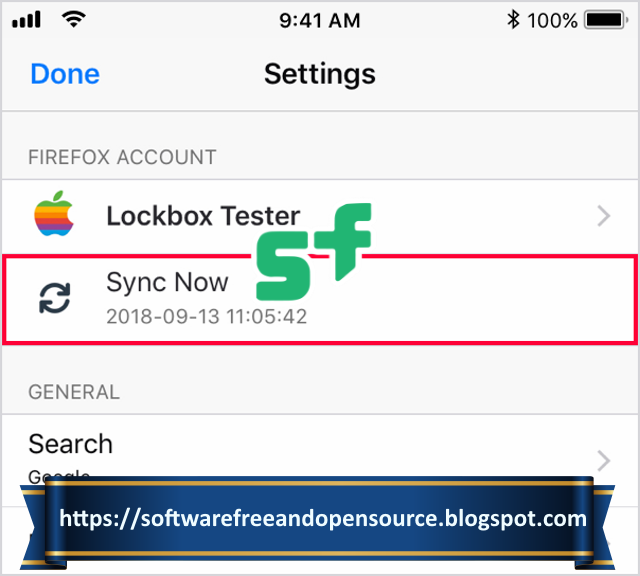640x576 pixels.
Task: Click the cellular signal bars
Action: tap(27, 19)
